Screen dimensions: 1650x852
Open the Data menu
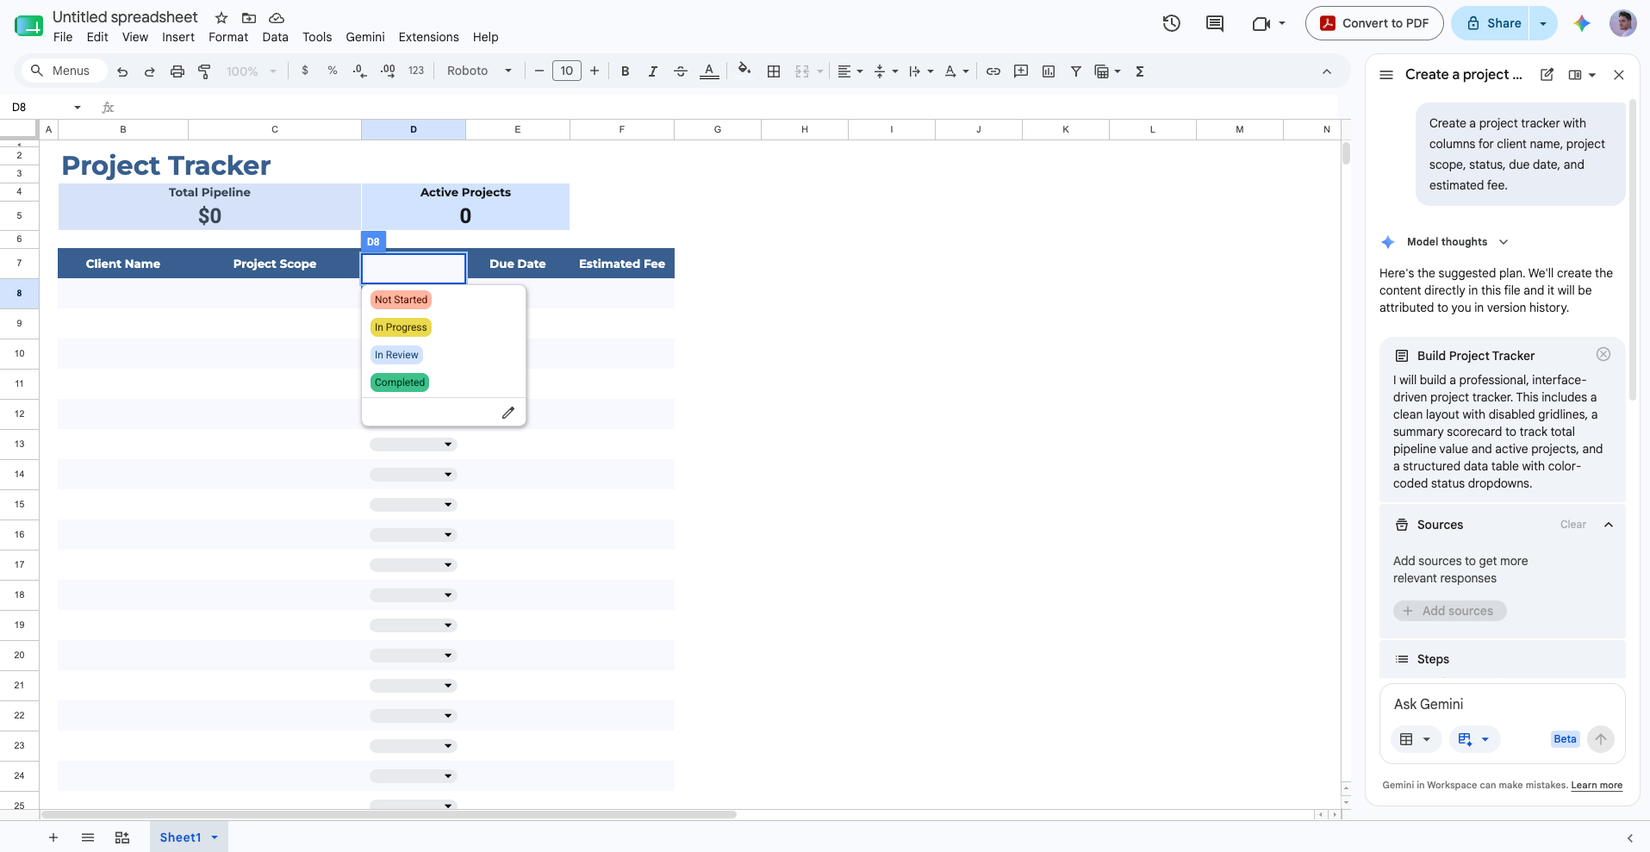tap(275, 37)
